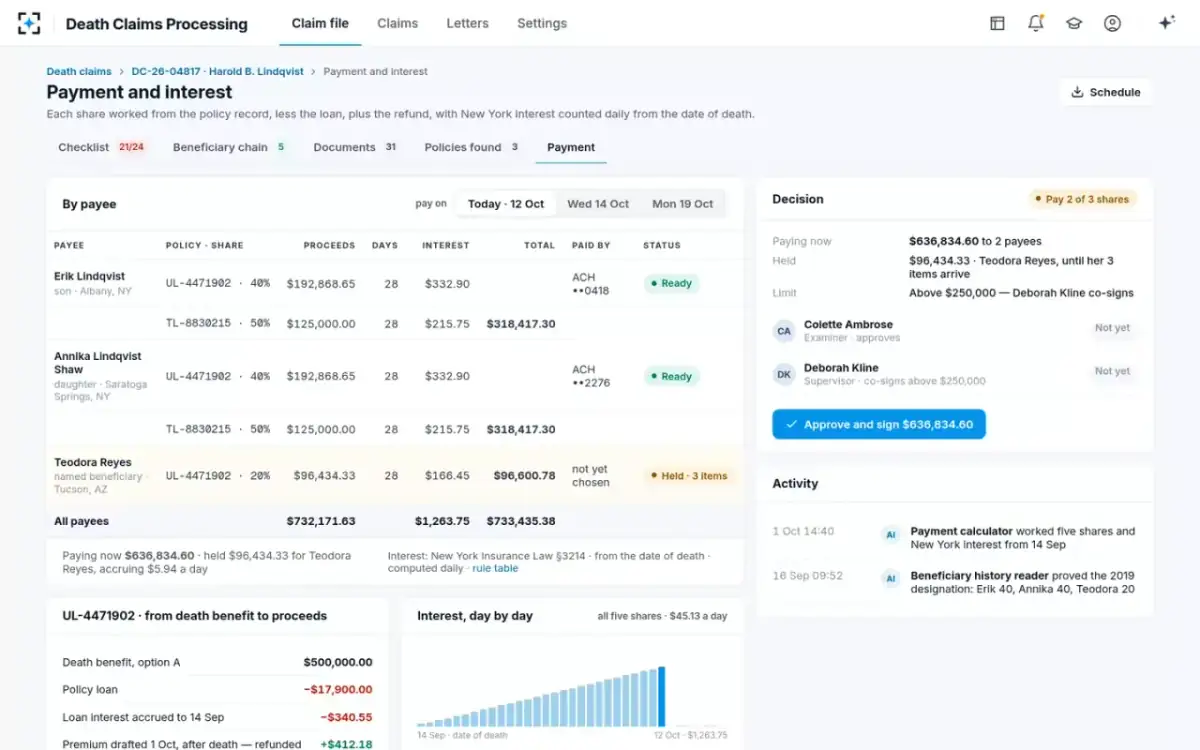Click the graduation cap learning icon

click(1074, 23)
